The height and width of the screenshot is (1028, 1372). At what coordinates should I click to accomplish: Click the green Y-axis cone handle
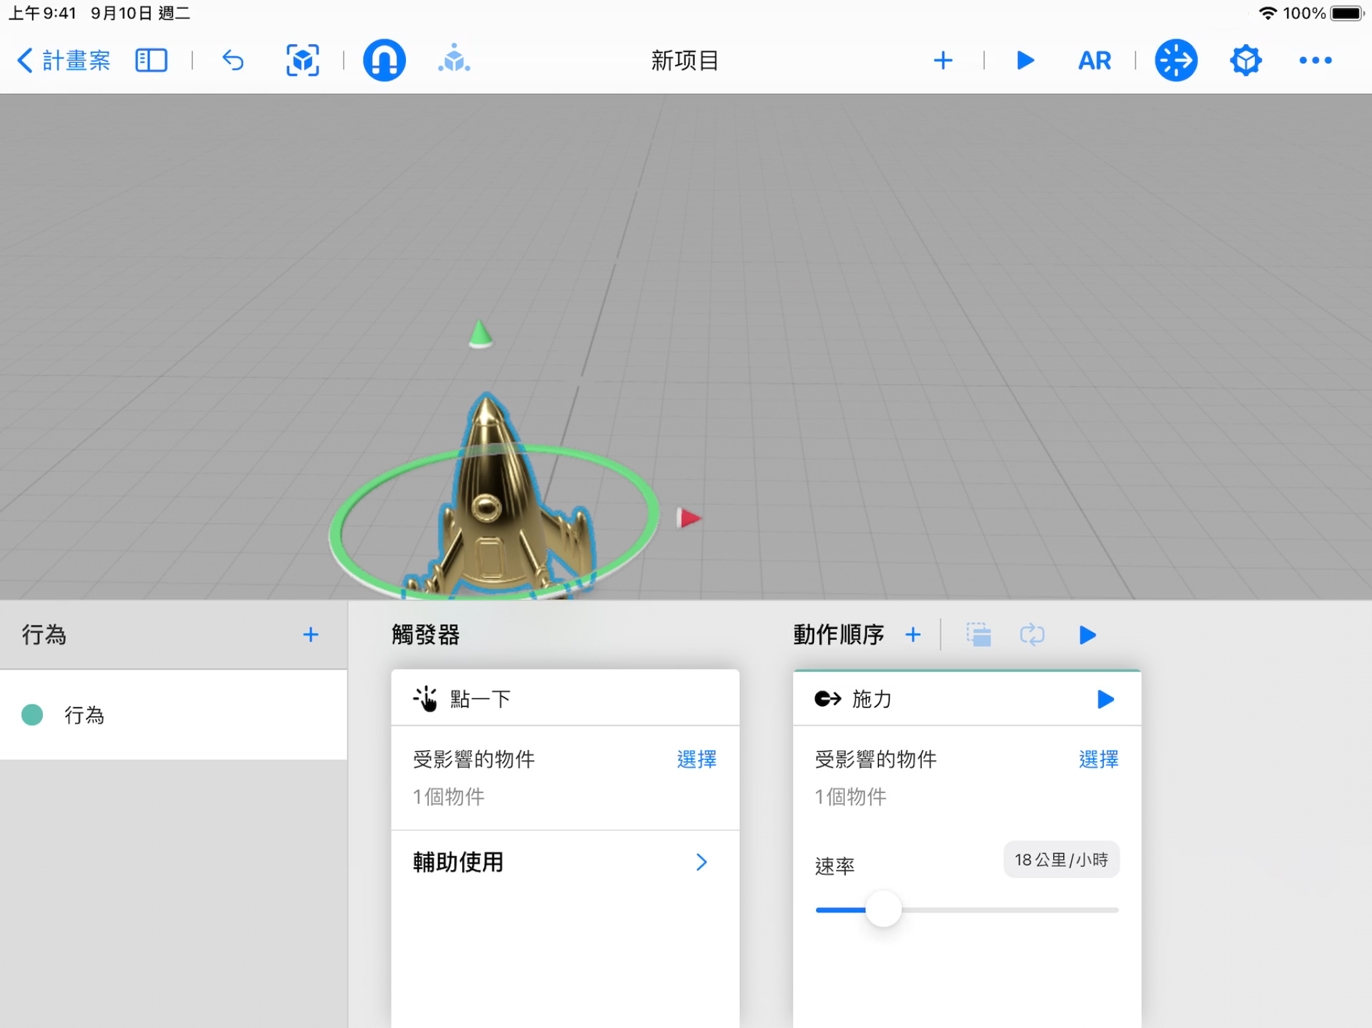point(480,334)
